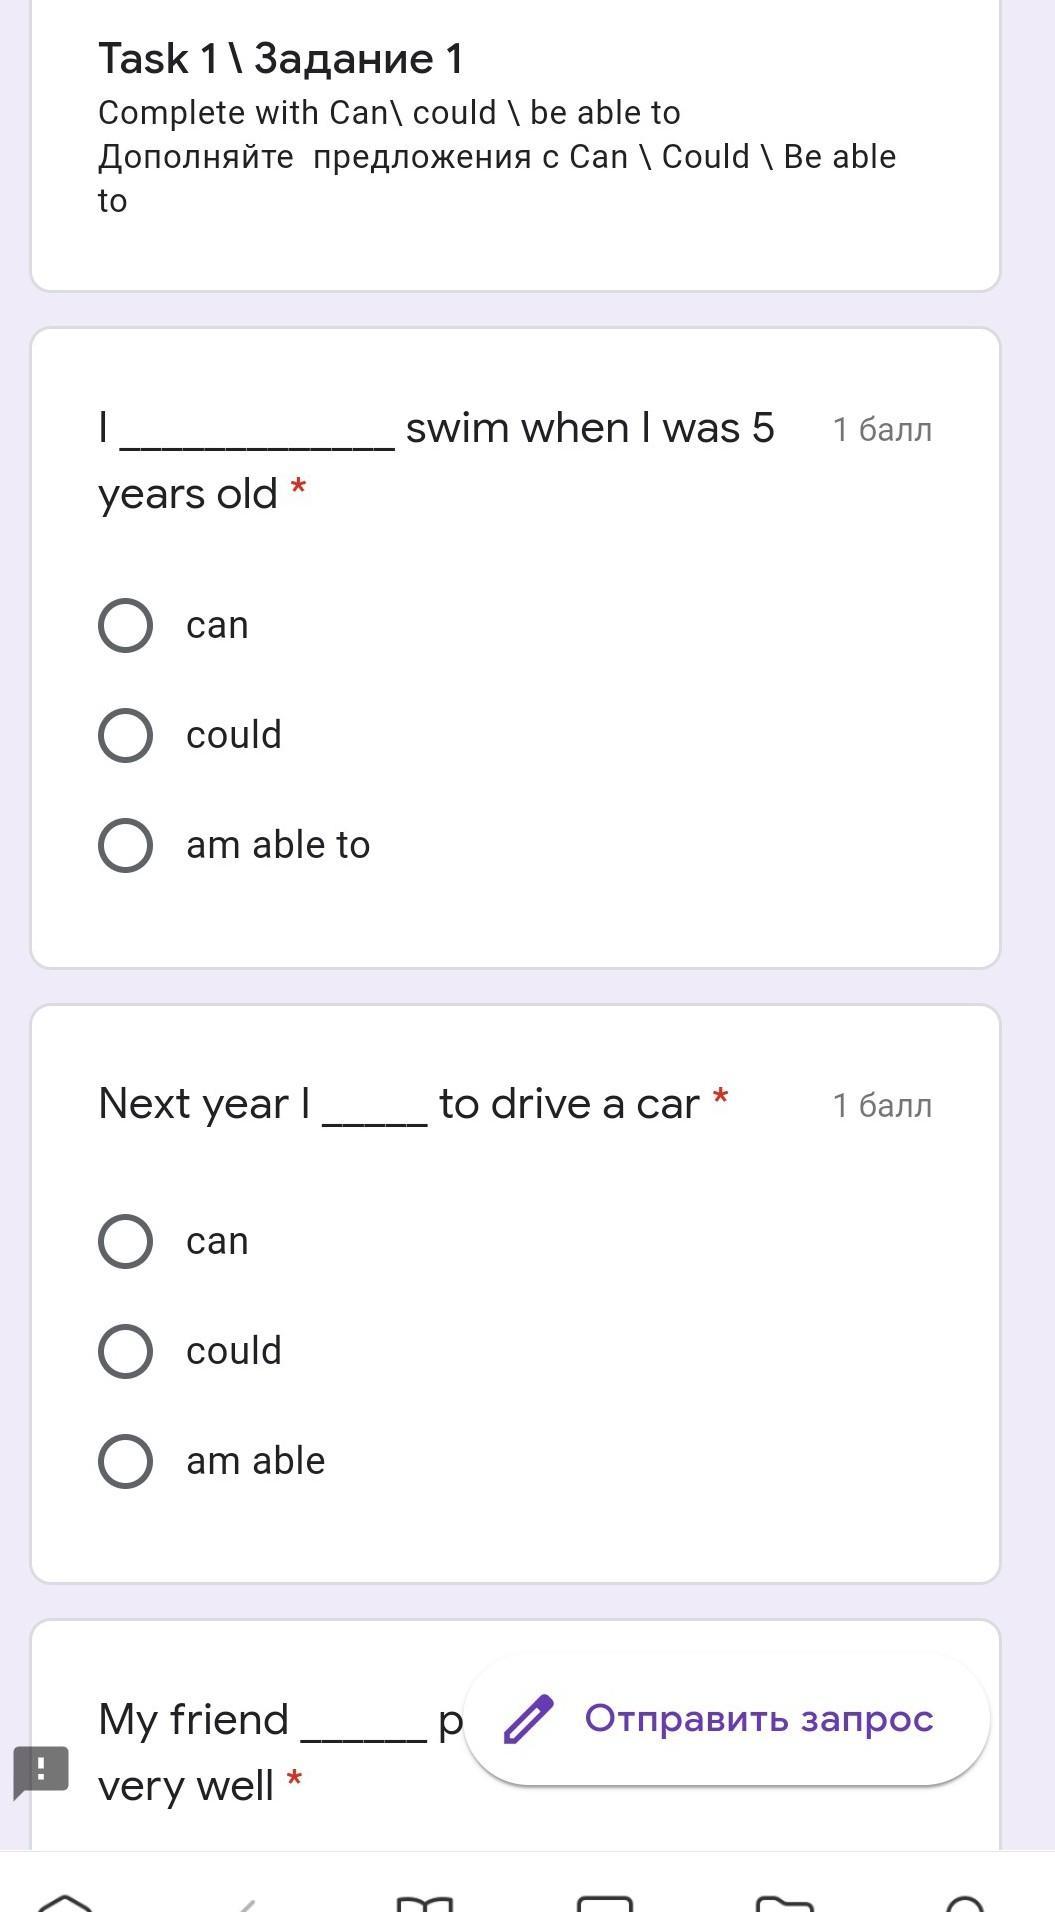Click the "Task 1 \ Задание 1" heading
1055x1912 pixels.
click(x=281, y=59)
